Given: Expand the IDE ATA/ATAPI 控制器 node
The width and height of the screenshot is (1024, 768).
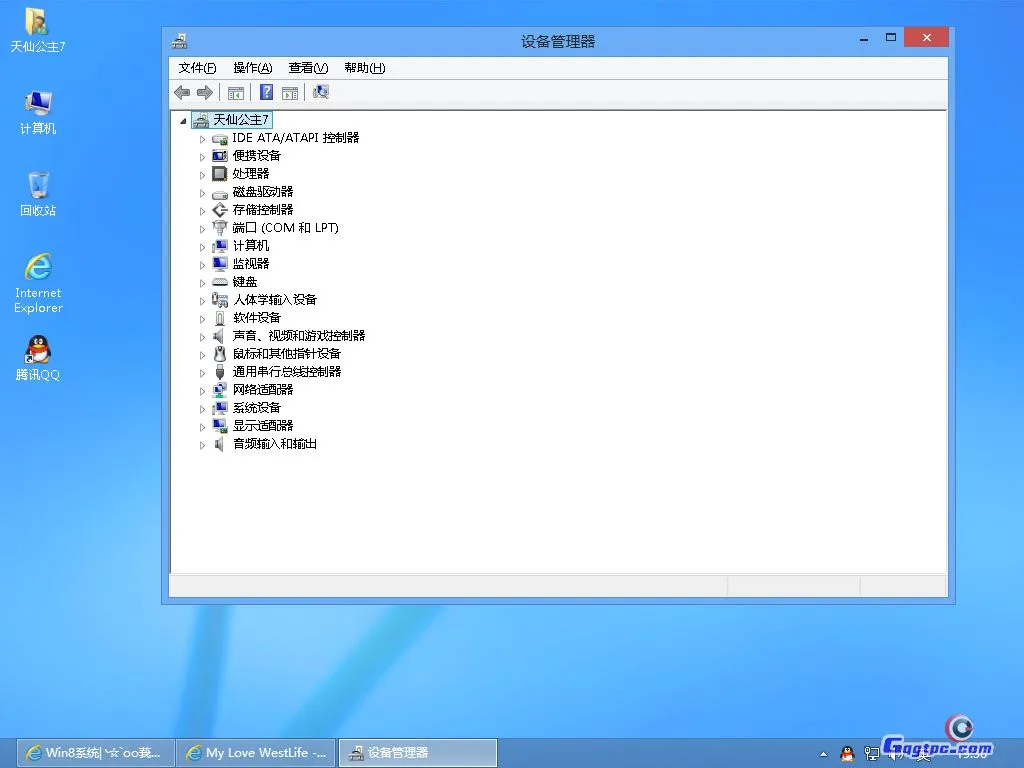Looking at the screenshot, I should 203,138.
